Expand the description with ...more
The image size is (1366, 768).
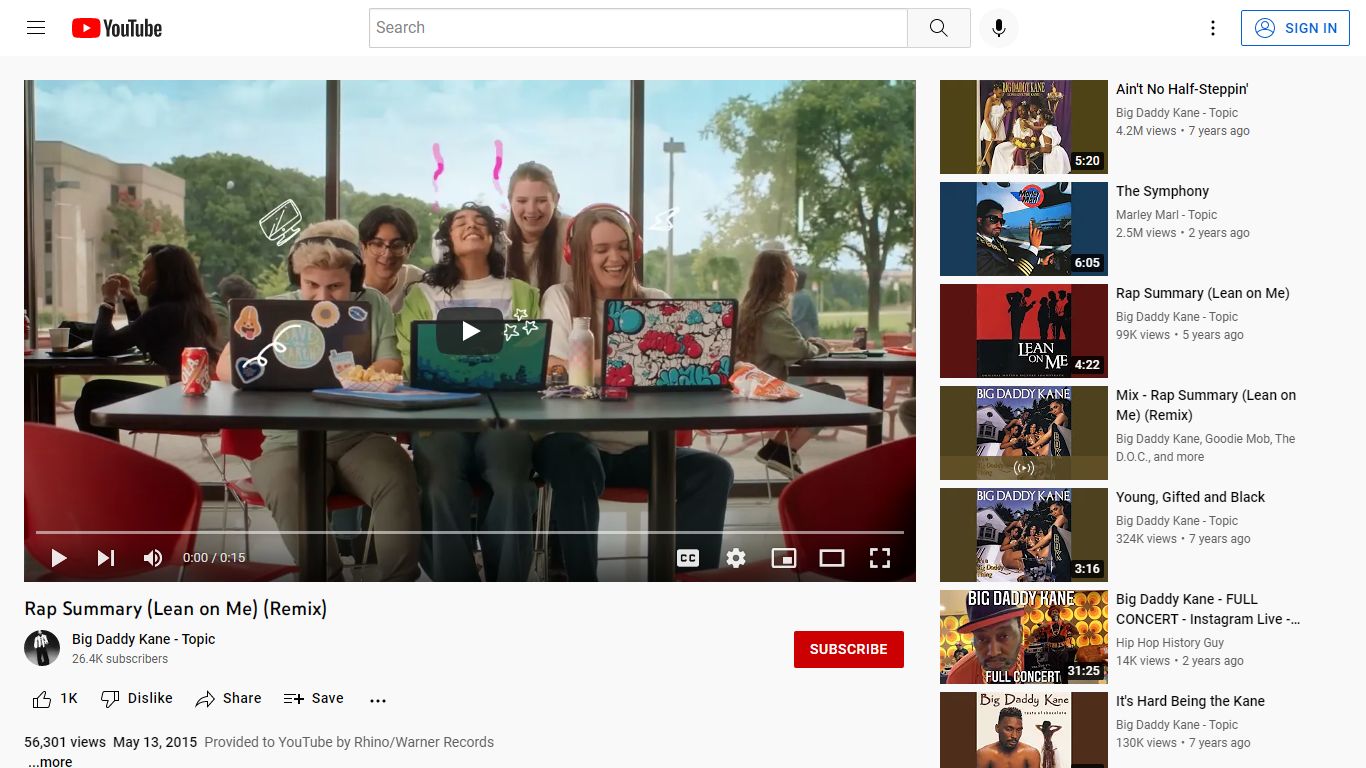pyautogui.click(x=50, y=762)
